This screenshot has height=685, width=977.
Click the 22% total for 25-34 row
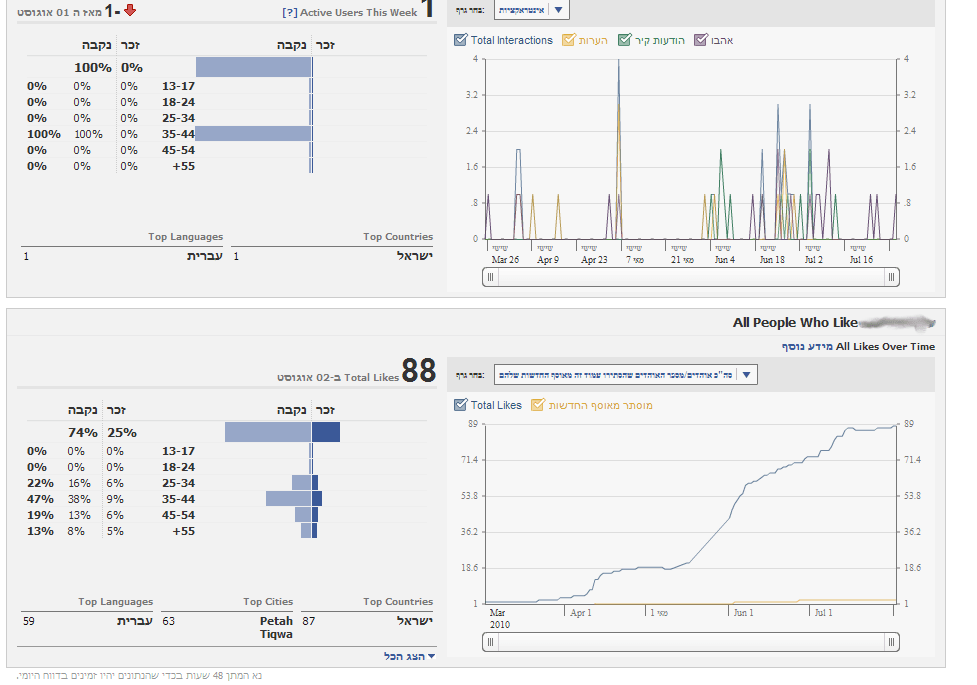point(41,483)
